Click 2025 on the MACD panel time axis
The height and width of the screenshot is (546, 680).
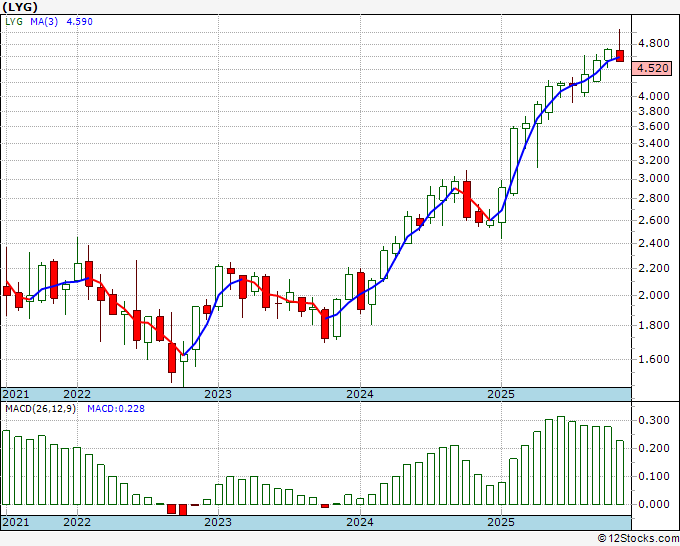pos(501,522)
